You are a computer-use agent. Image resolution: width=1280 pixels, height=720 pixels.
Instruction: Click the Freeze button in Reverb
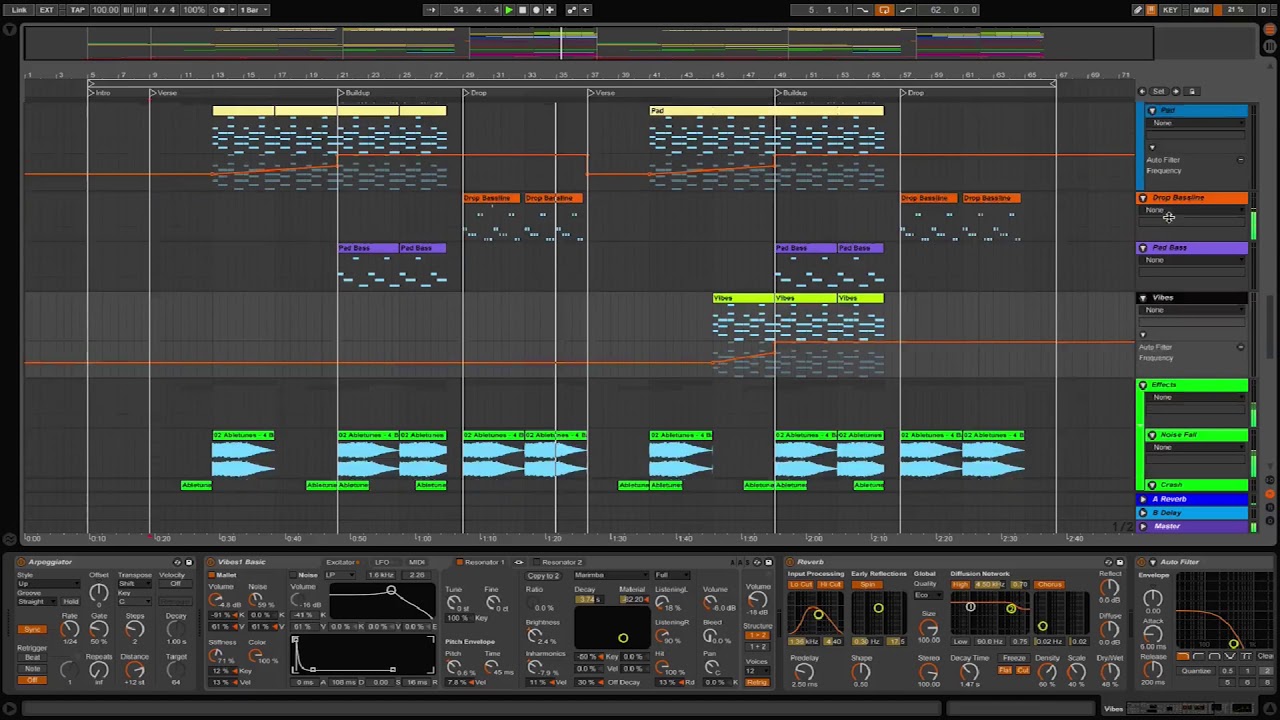[1014, 658]
